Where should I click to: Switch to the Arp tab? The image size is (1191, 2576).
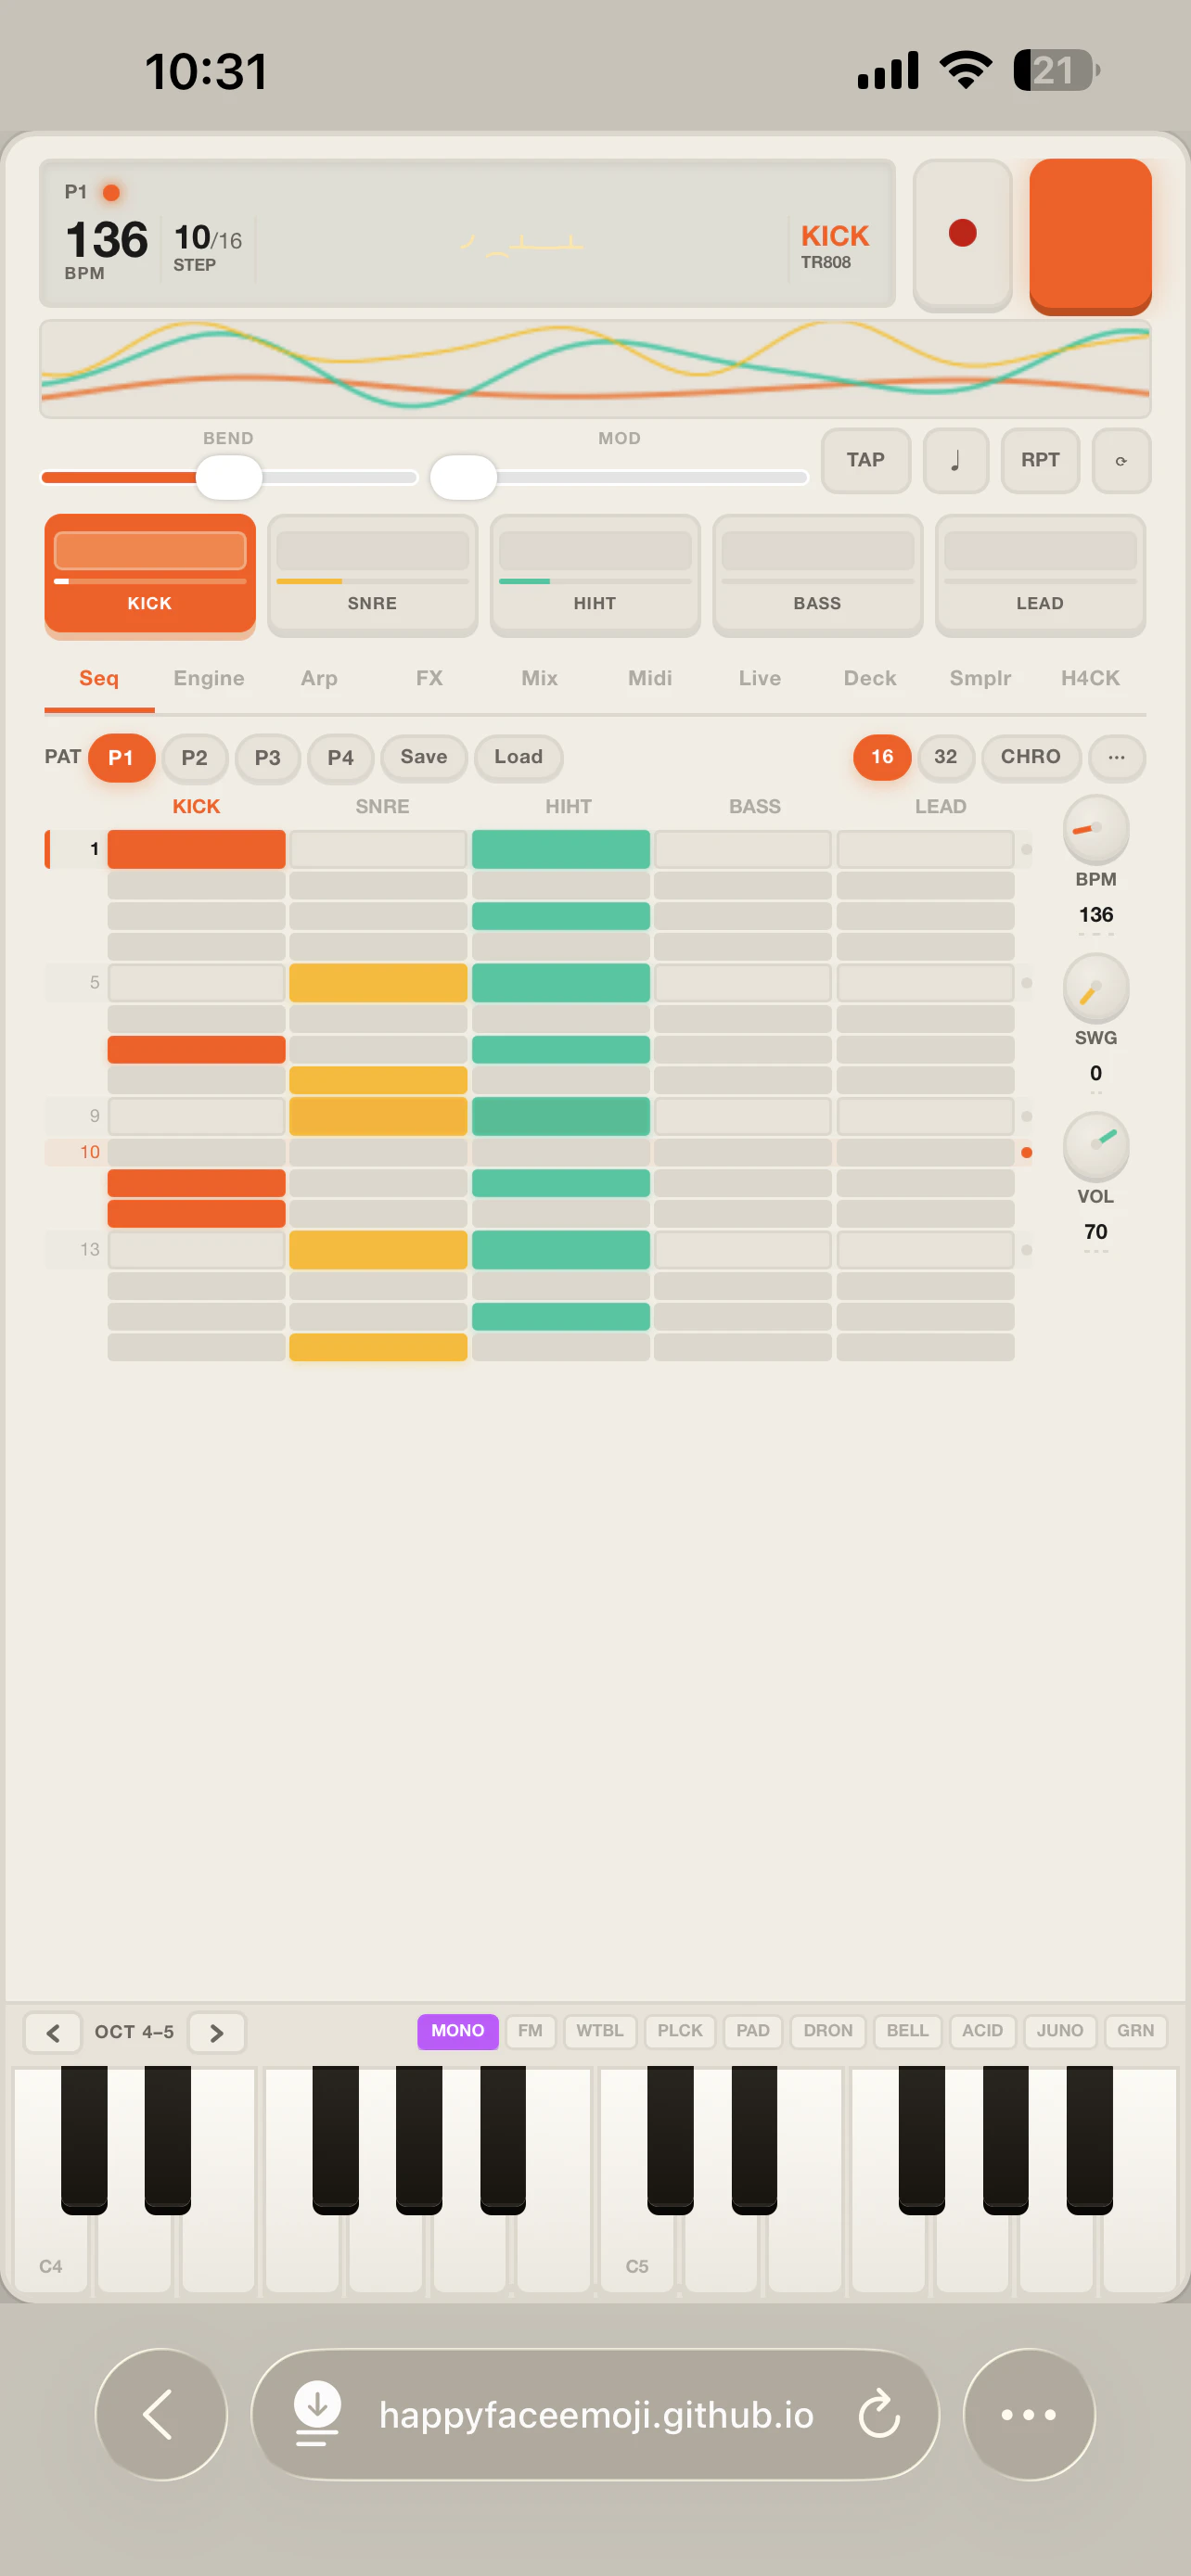[x=319, y=678]
